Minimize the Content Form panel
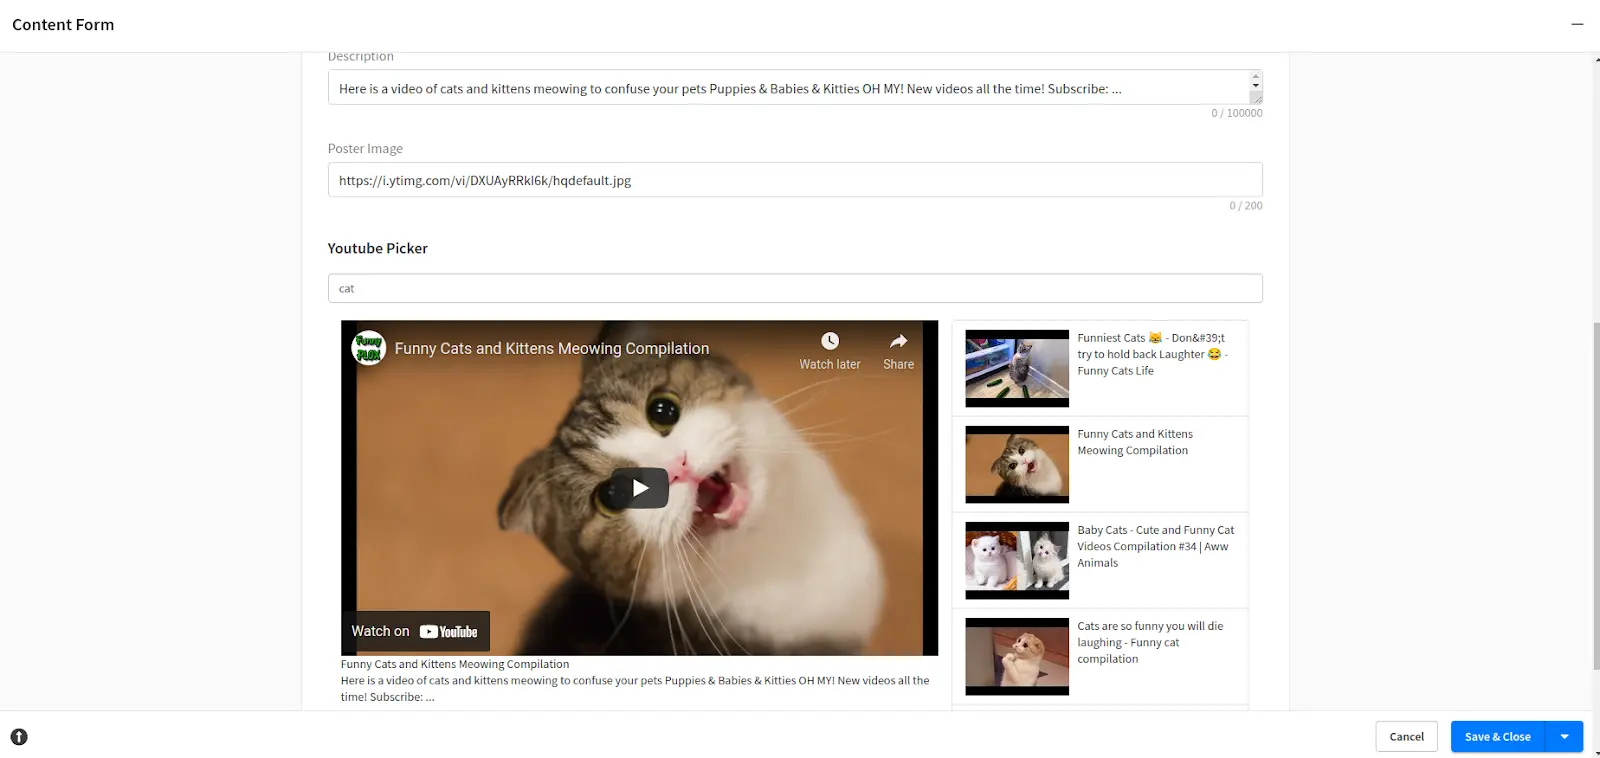 (1577, 24)
